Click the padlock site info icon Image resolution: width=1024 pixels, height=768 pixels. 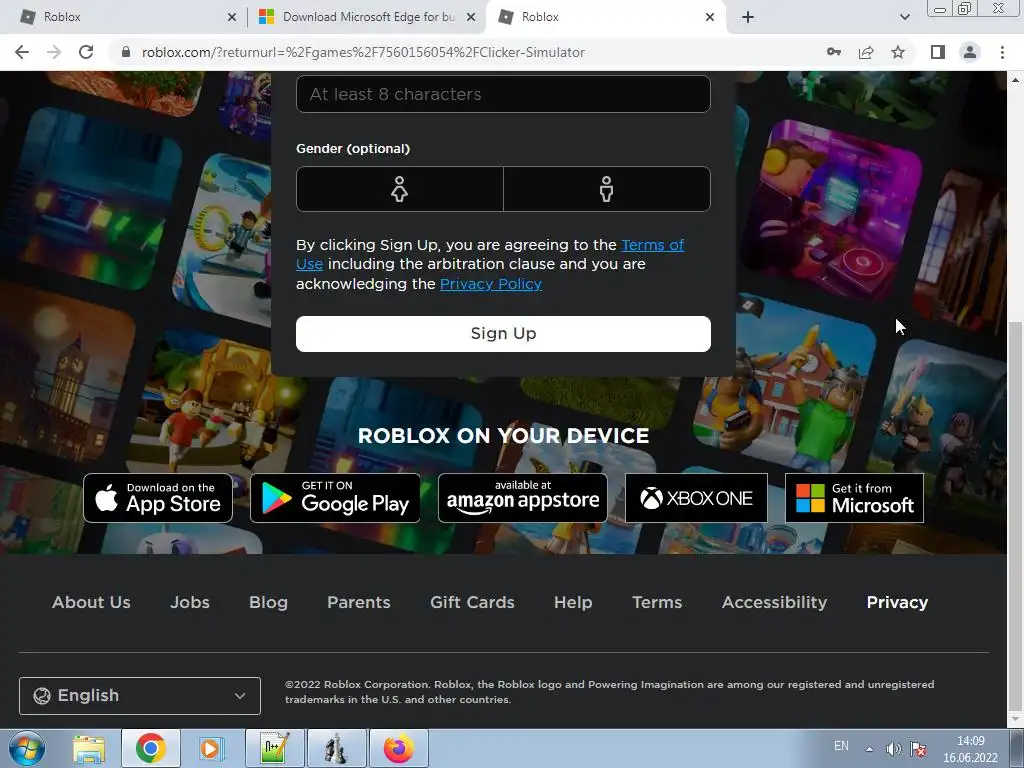126,52
